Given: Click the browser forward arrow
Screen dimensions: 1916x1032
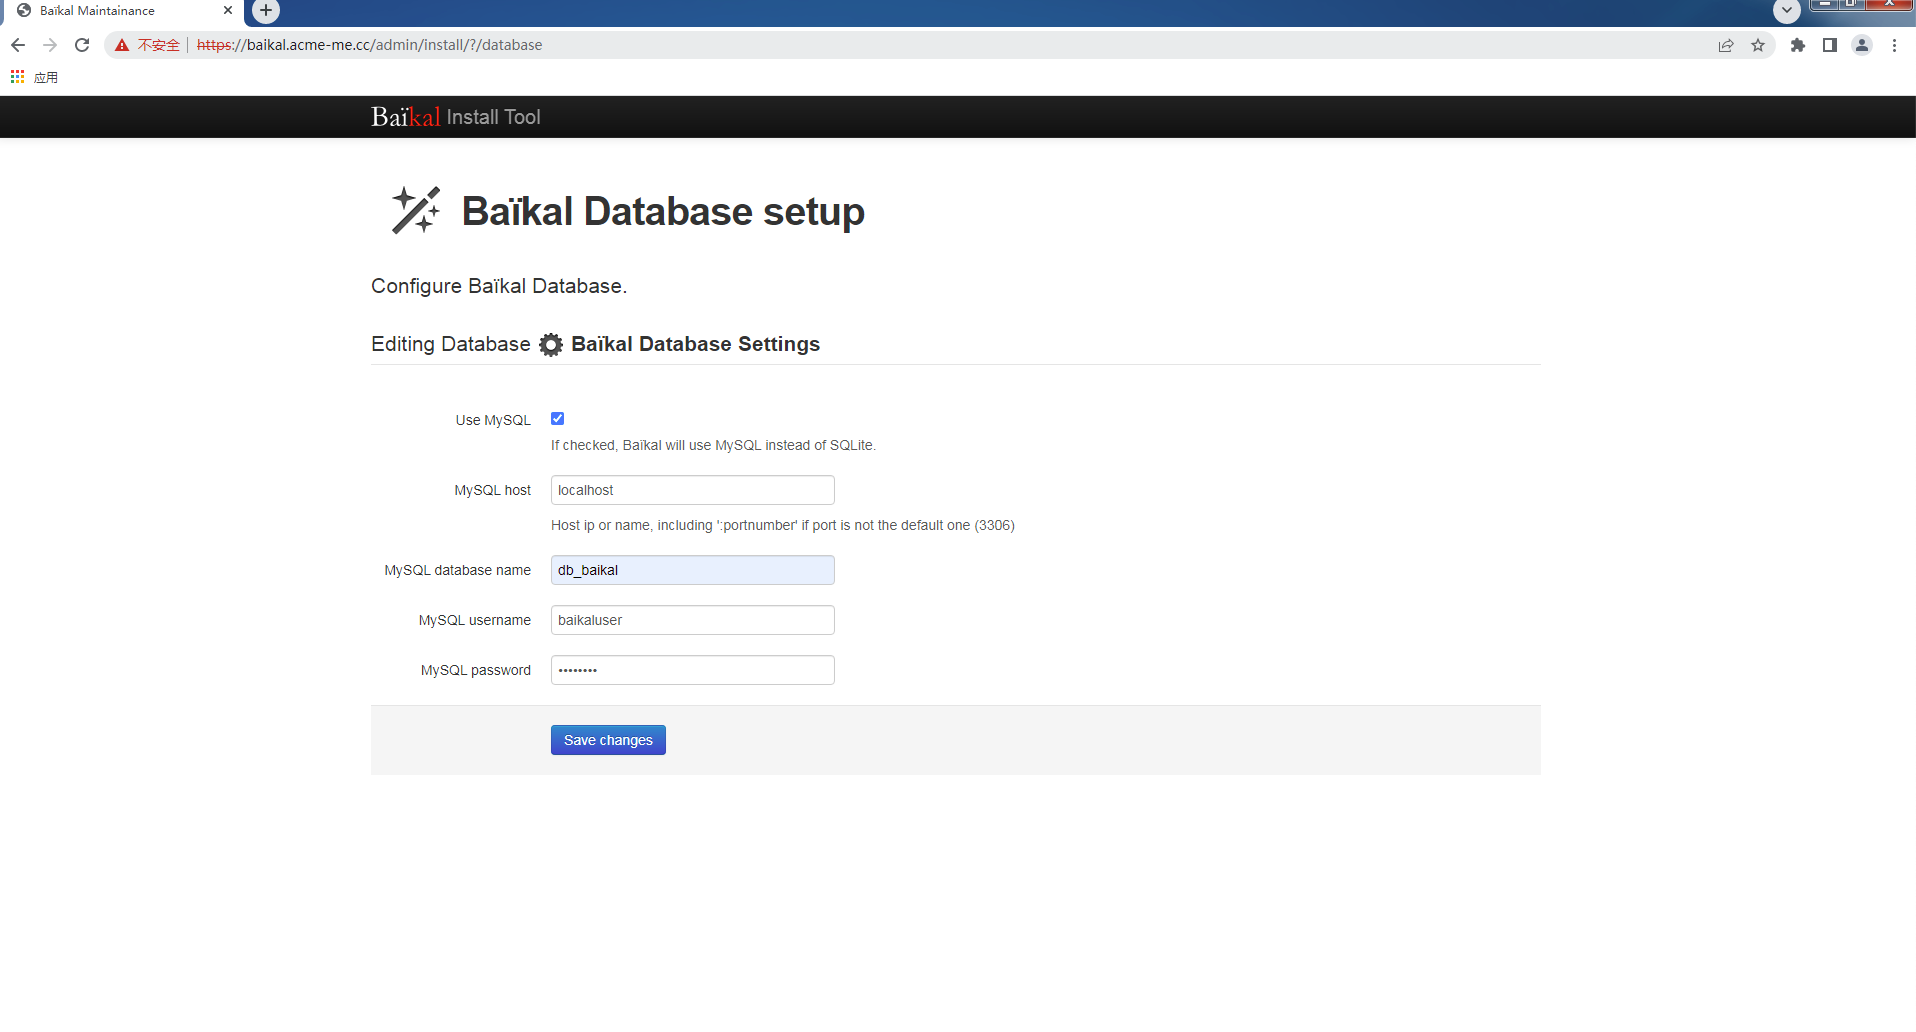Looking at the screenshot, I should point(50,45).
